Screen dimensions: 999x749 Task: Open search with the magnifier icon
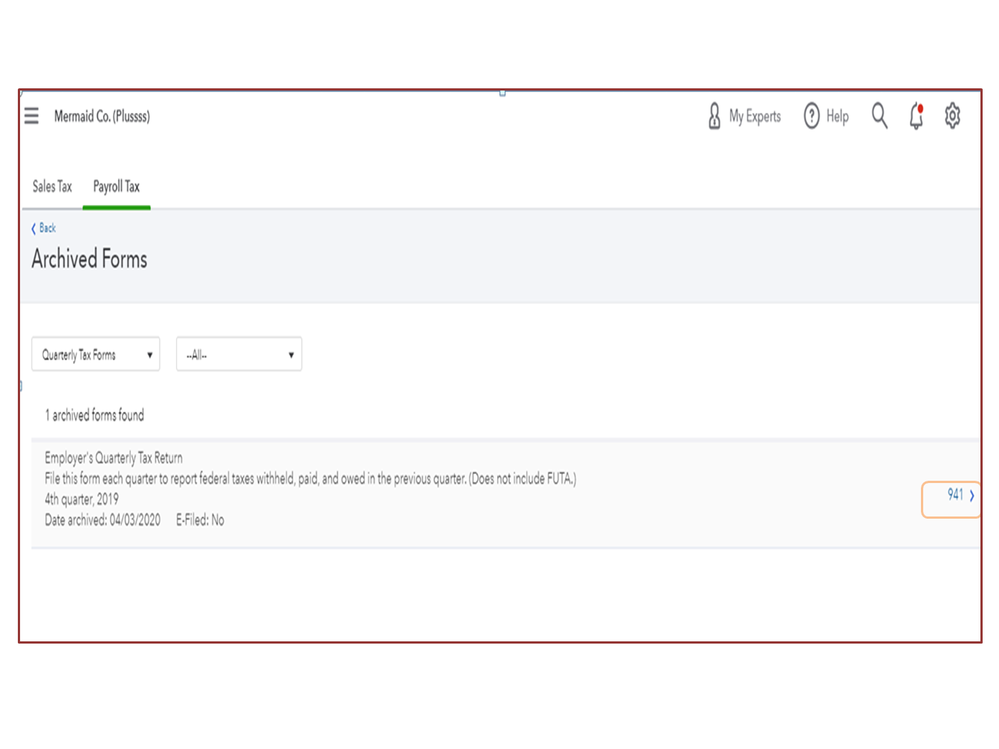[x=879, y=116]
